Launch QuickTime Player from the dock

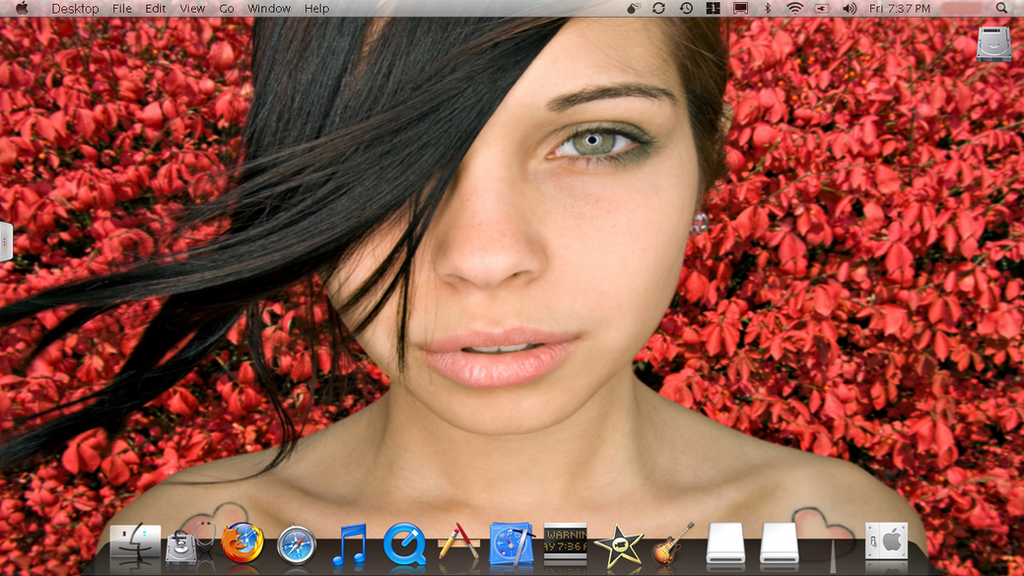coord(404,544)
